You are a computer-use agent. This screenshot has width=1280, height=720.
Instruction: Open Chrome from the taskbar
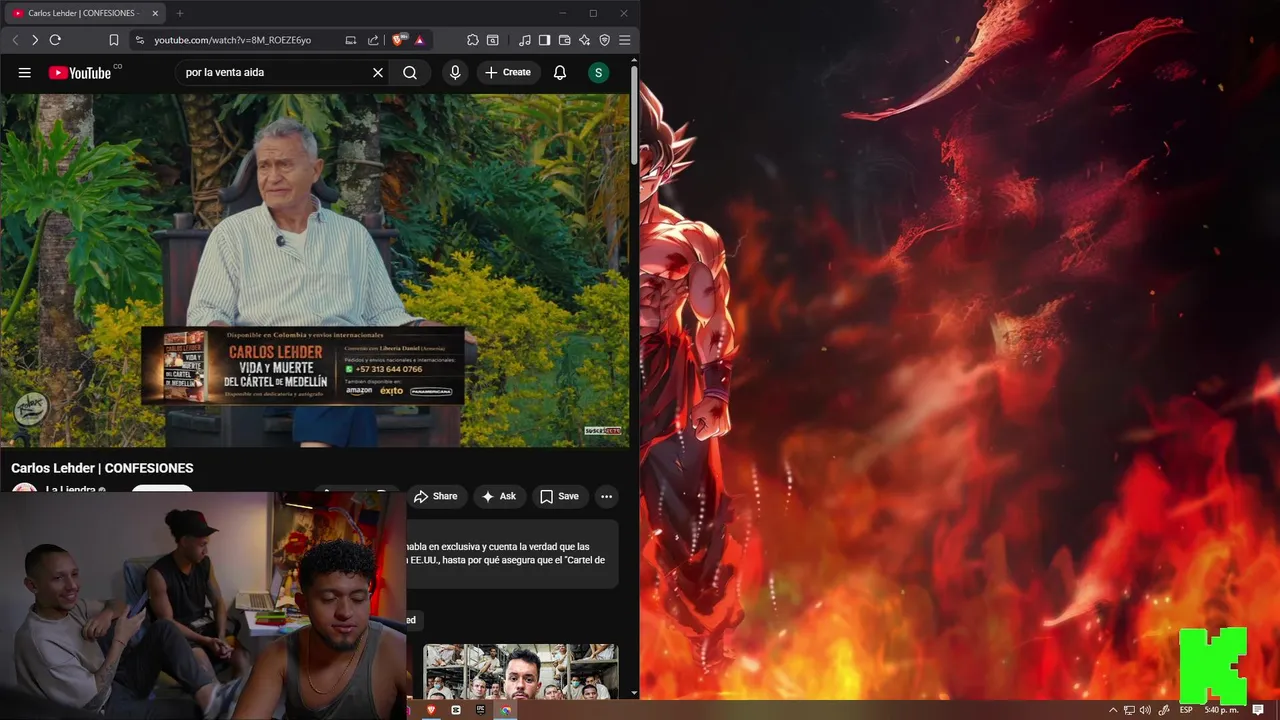[x=506, y=710]
